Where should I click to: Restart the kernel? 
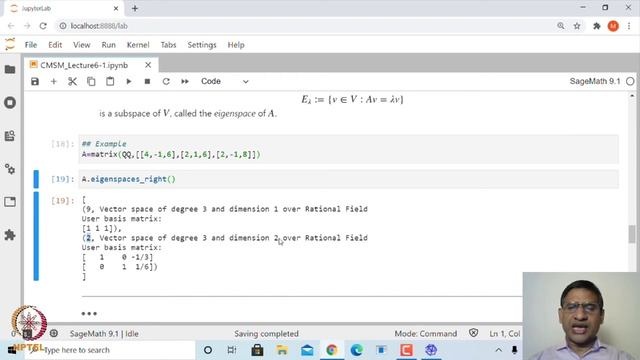tap(166, 82)
